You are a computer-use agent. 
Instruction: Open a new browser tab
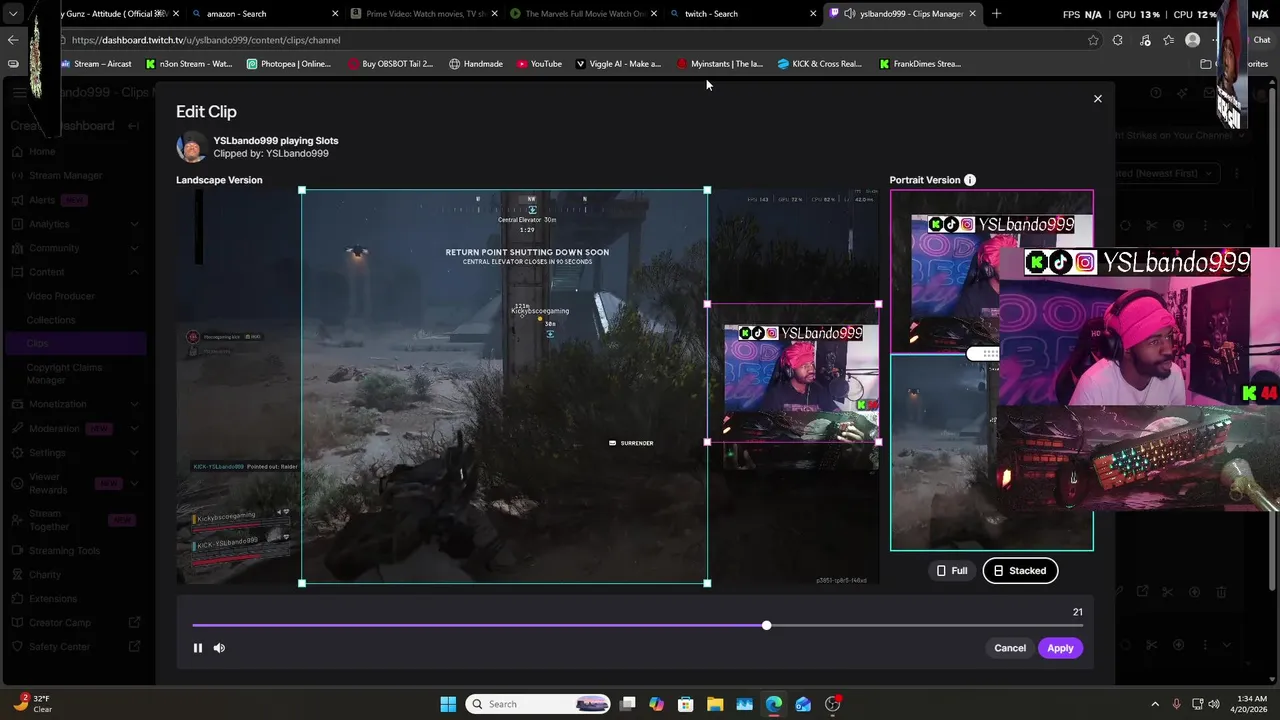click(996, 14)
